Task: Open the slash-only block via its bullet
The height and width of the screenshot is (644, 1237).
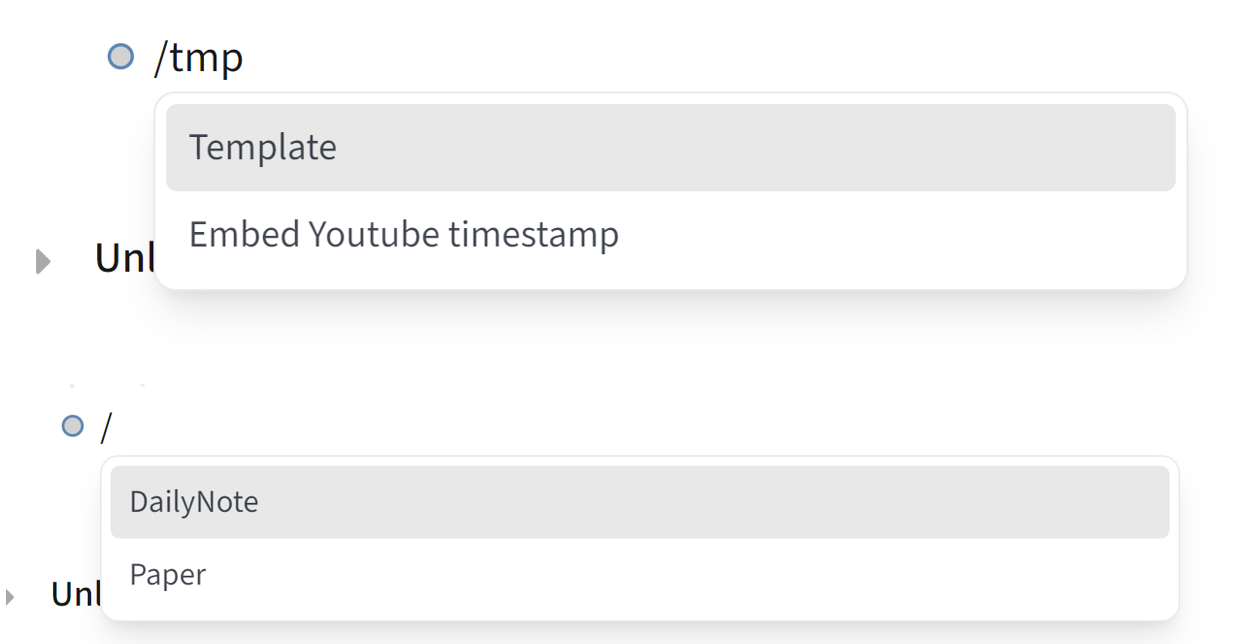Action: coord(73,427)
